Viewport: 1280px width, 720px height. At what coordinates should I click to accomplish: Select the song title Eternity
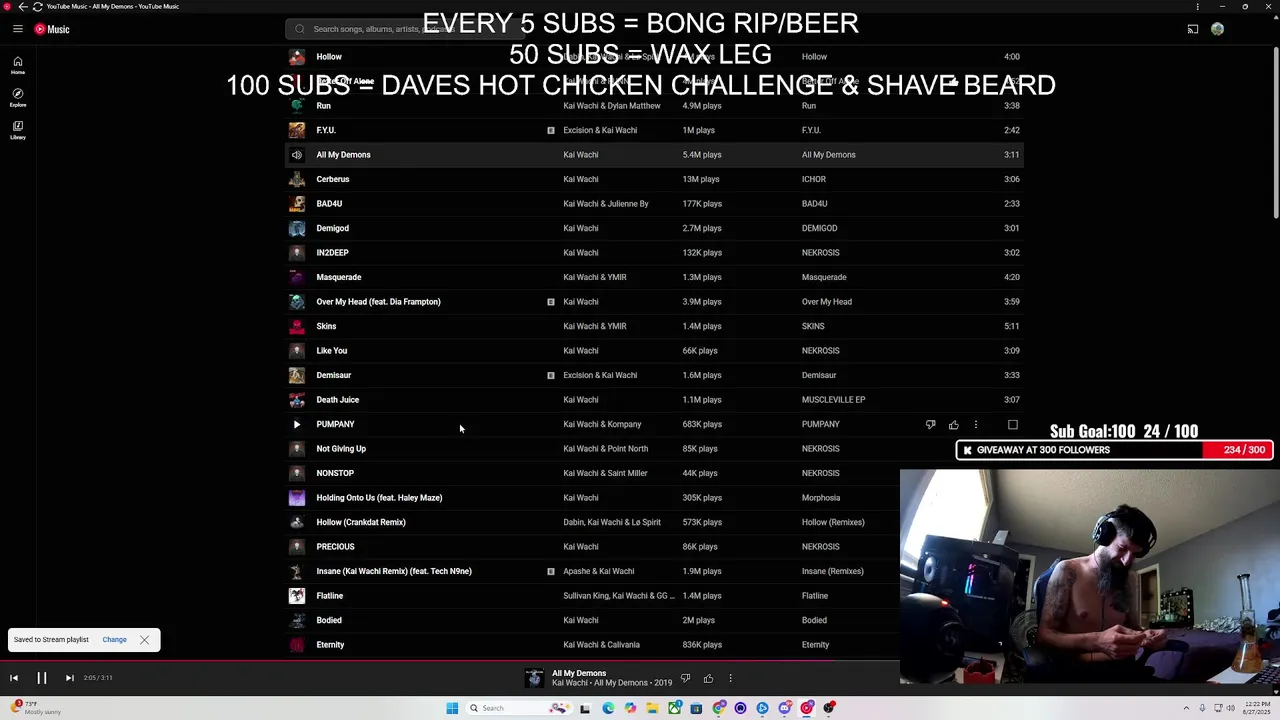coord(330,645)
